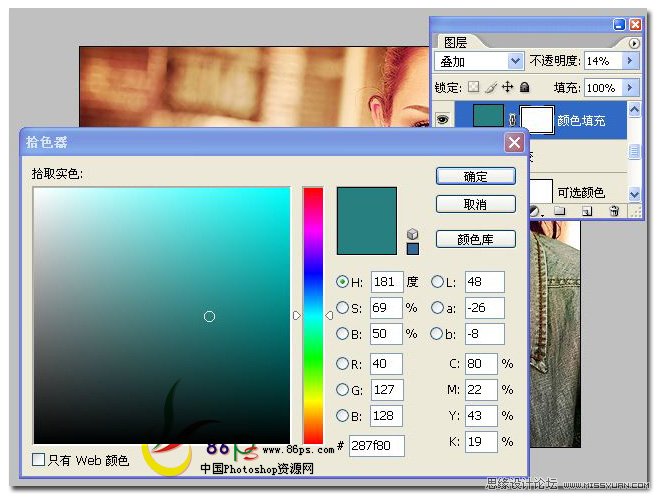Click the vertical rainbow hue slider bar
Screen dimensions: 660x500
[x=313, y=315]
